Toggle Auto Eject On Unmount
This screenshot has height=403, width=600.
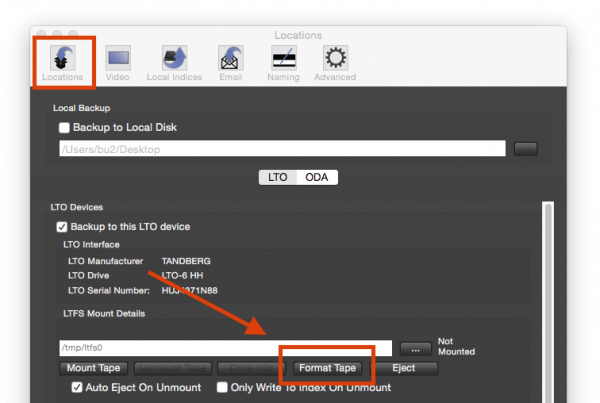click(78, 388)
